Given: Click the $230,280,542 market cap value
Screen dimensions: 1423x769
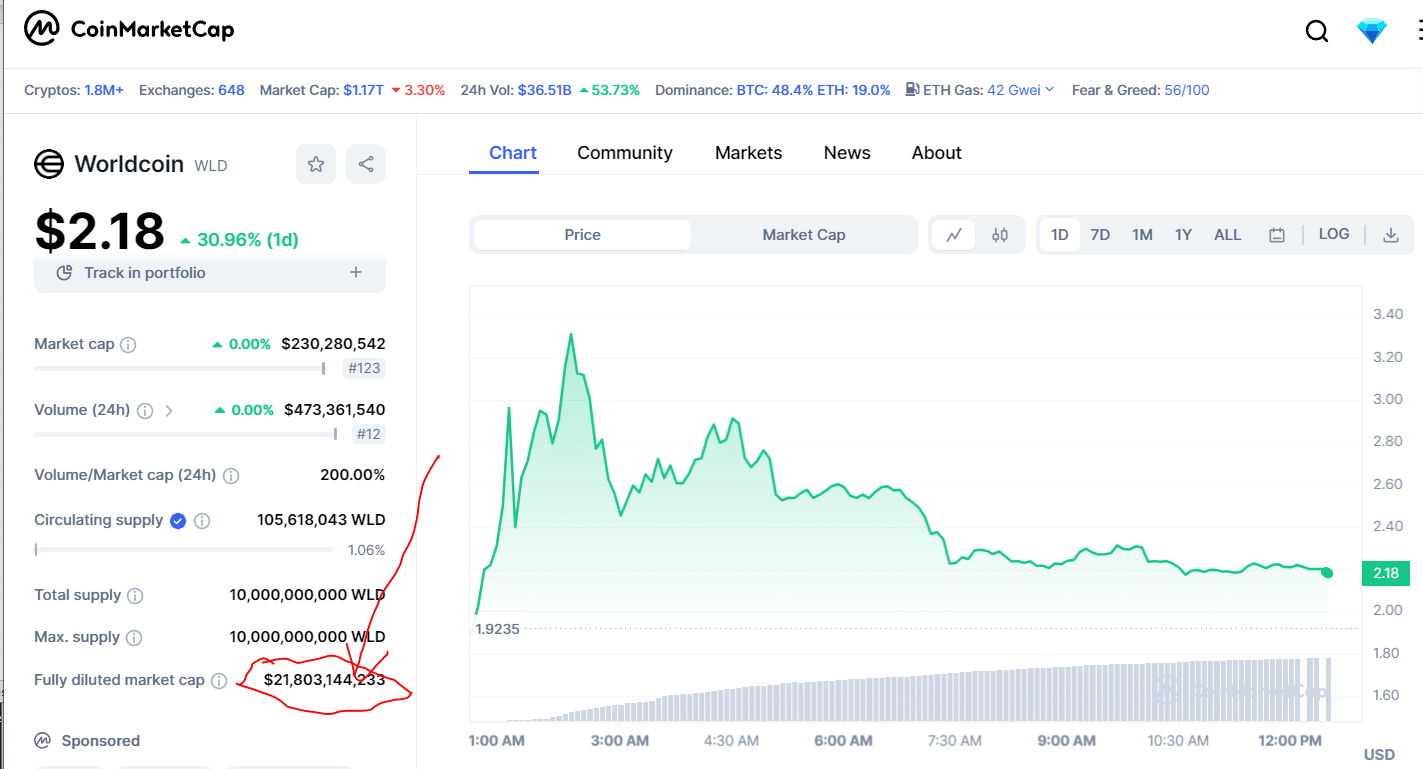Looking at the screenshot, I should (333, 344).
